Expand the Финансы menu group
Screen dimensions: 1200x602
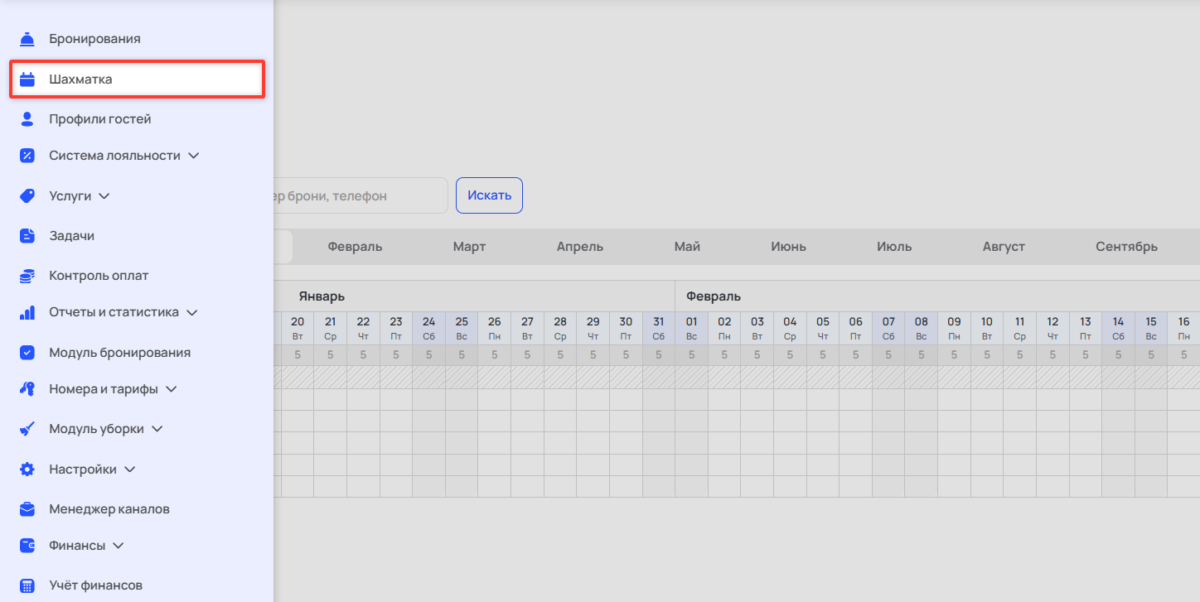pos(118,546)
